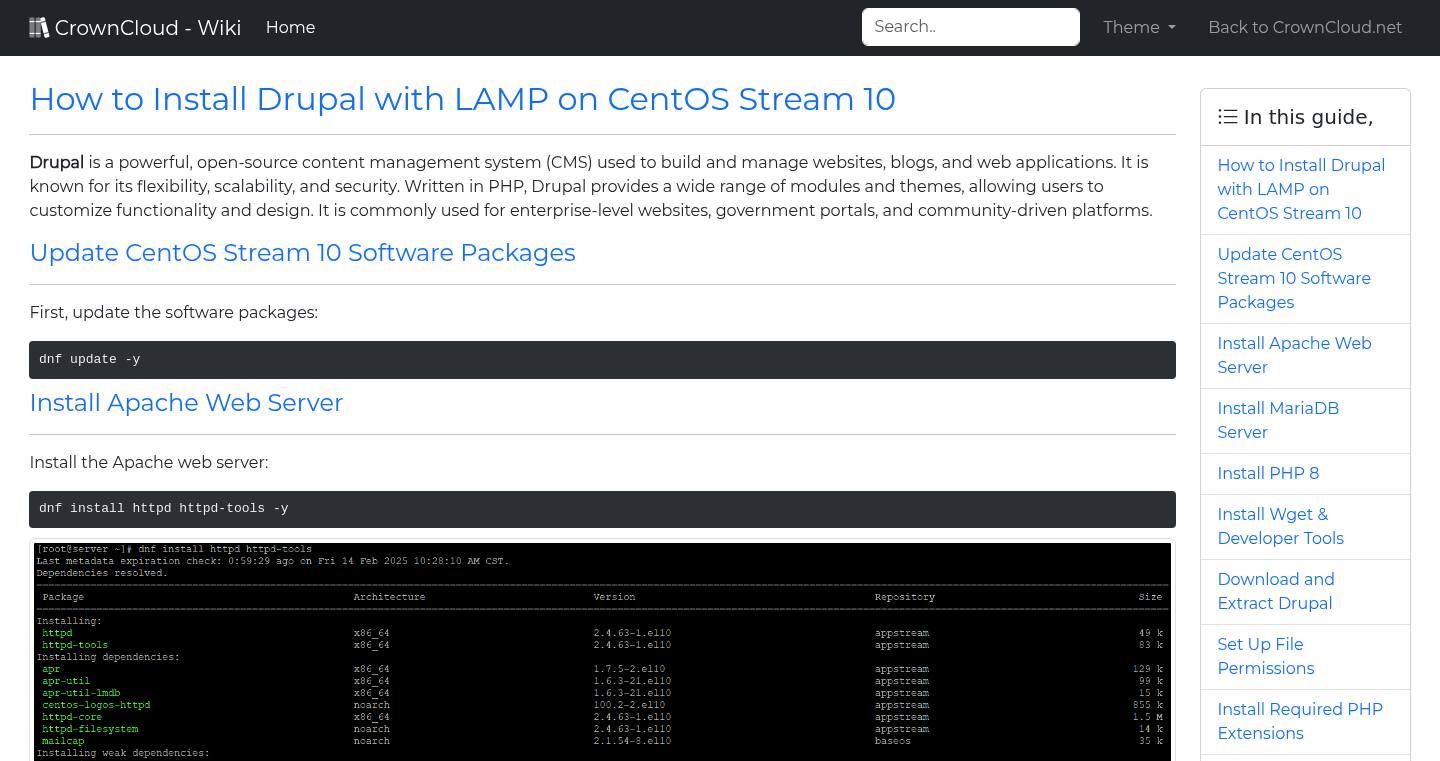The width and height of the screenshot is (1440, 761).
Task: Navigate to Install Required PHP Extensions
Action: coord(1300,721)
